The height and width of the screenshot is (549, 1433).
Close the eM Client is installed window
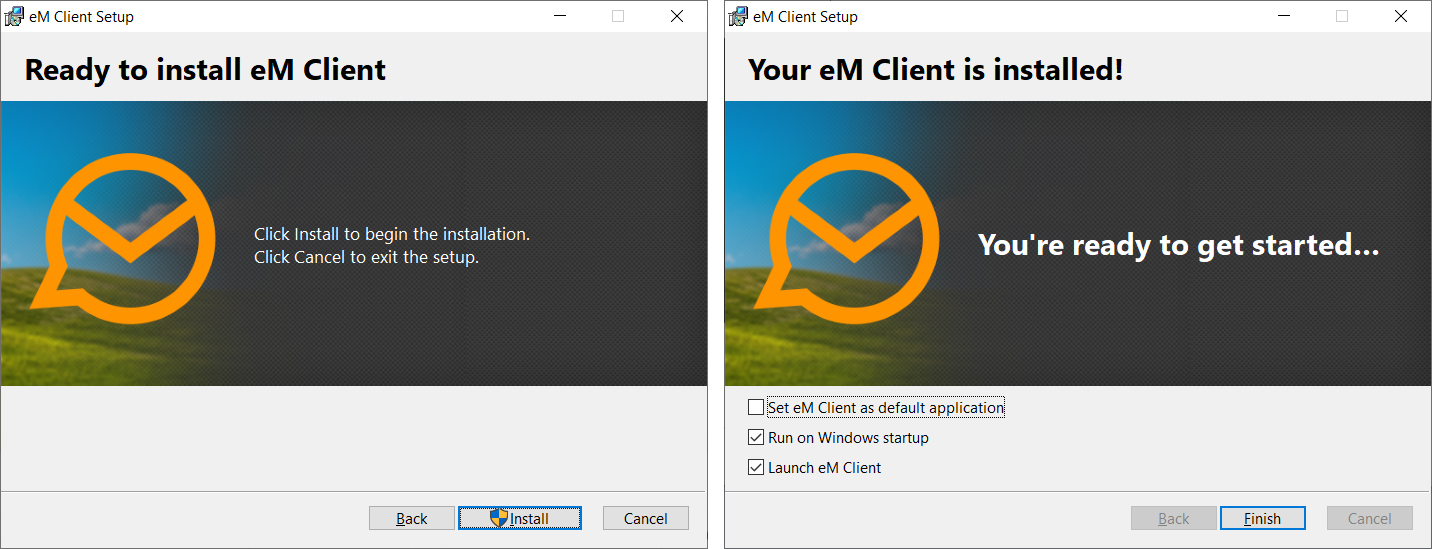[x=1401, y=16]
